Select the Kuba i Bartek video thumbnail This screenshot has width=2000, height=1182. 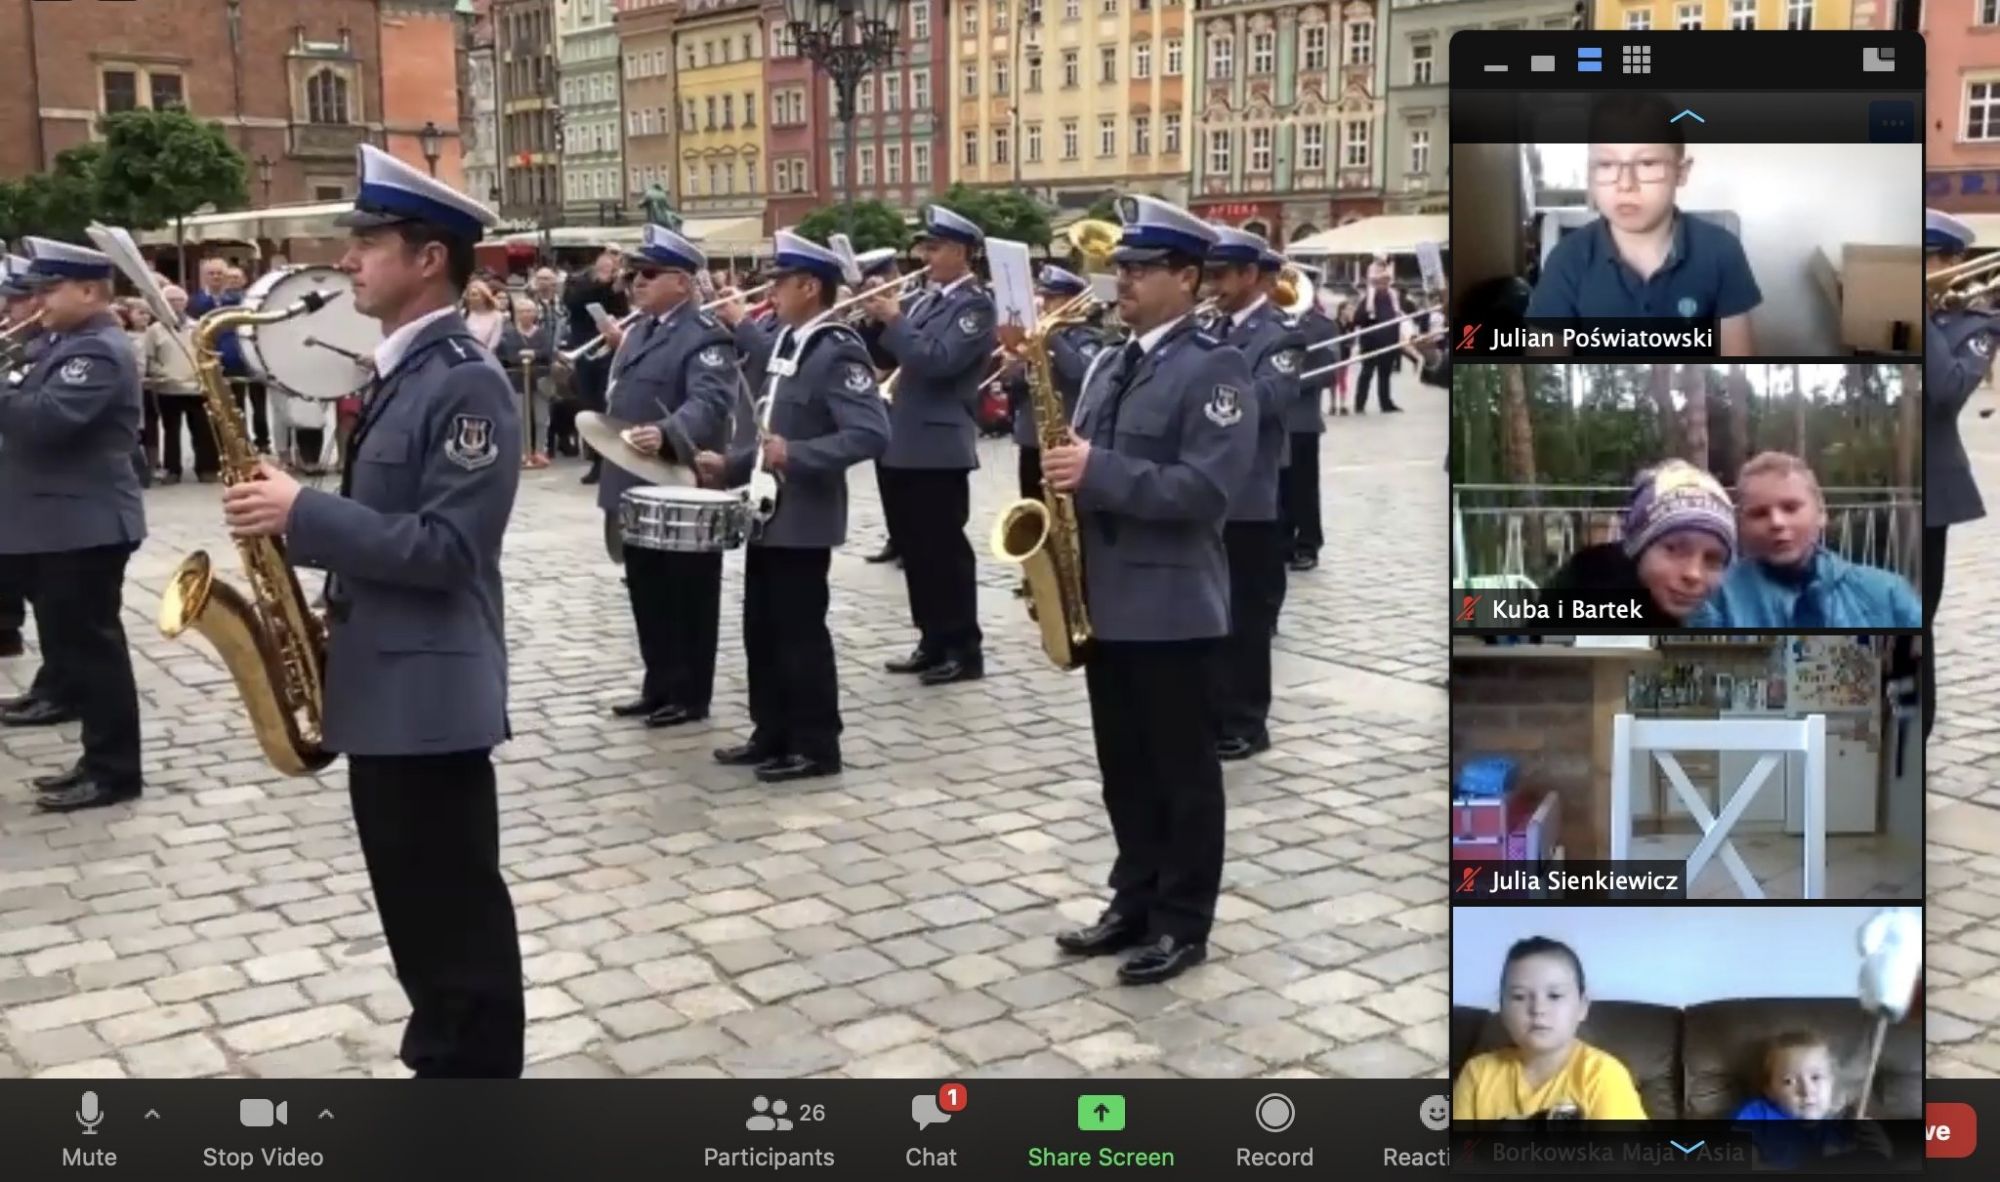click(1687, 496)
